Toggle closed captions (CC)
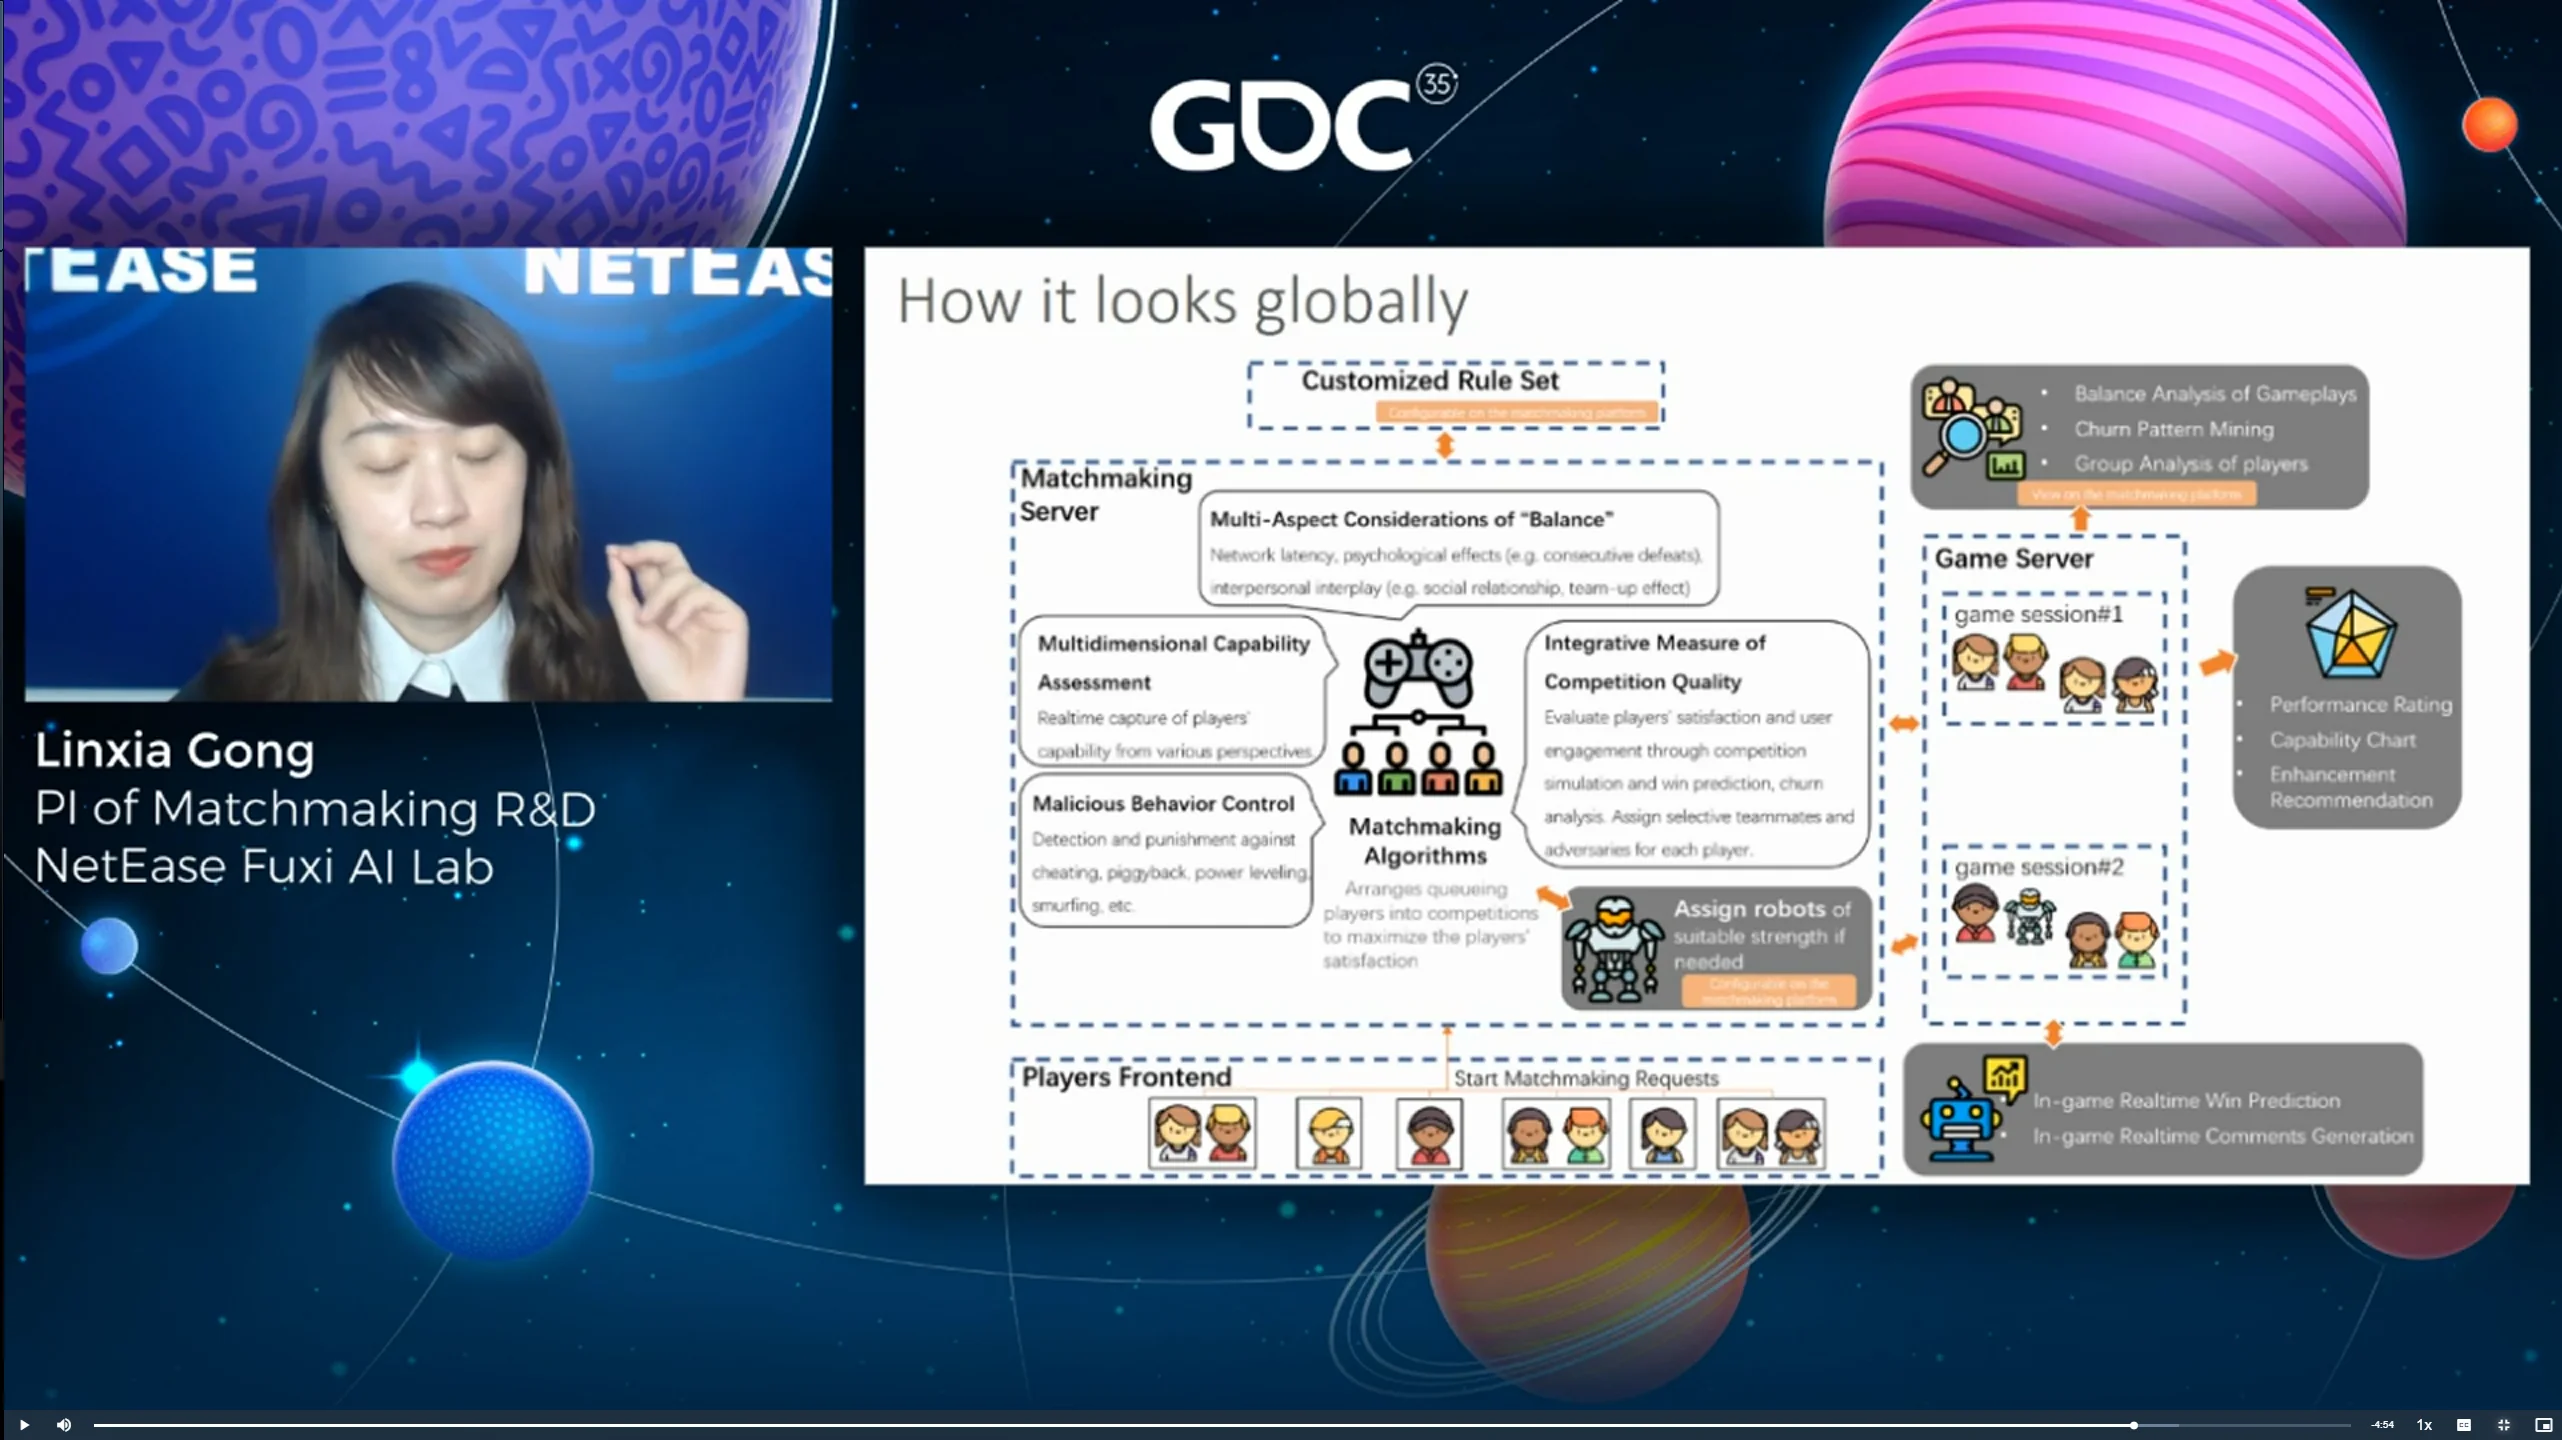Image resolution: width=2562 pixels, height=1440 pixels. click(2464, 1425)
